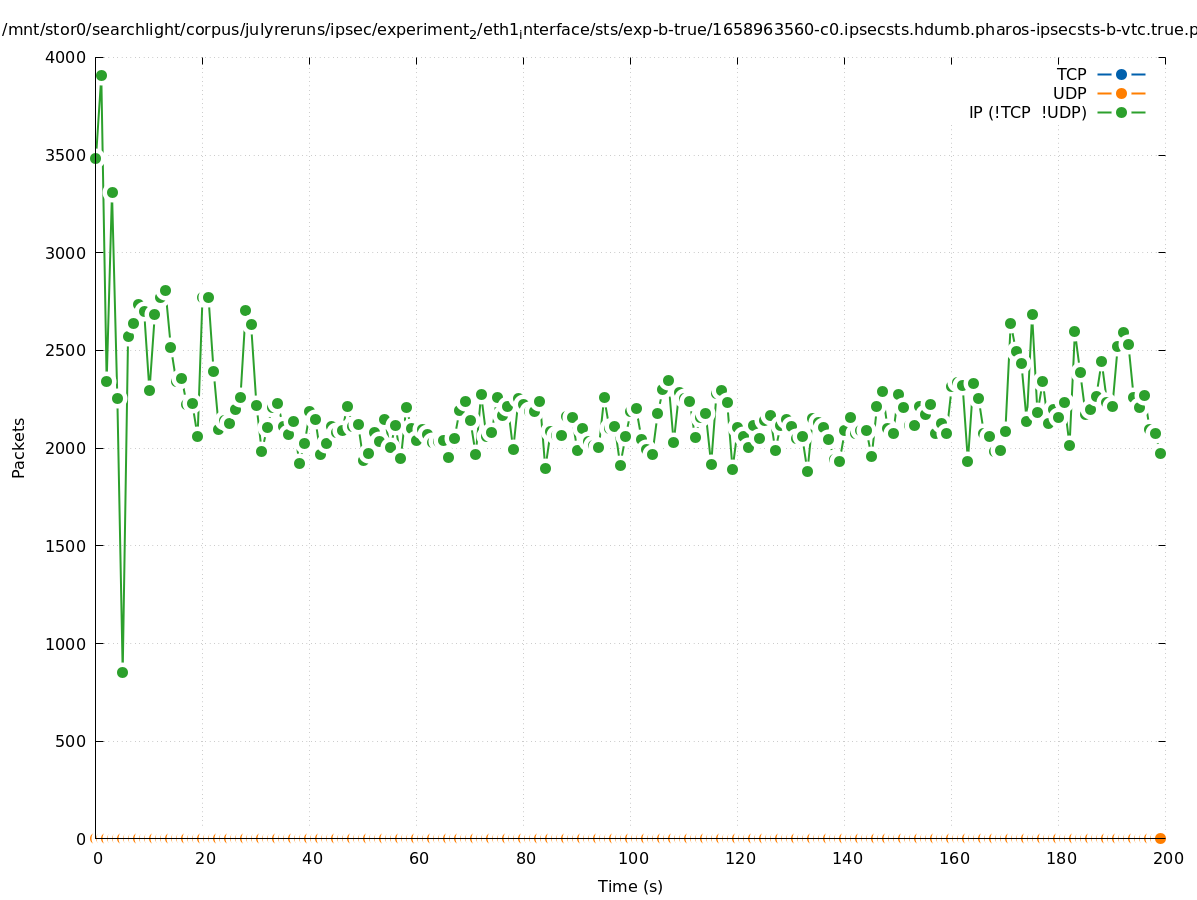Select the TCP legend label

(x=1071, y=74)
